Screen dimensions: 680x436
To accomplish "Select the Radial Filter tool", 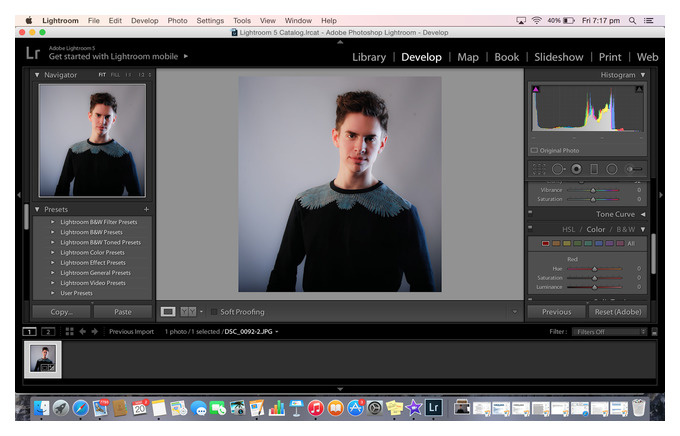I will click(611, 169).
